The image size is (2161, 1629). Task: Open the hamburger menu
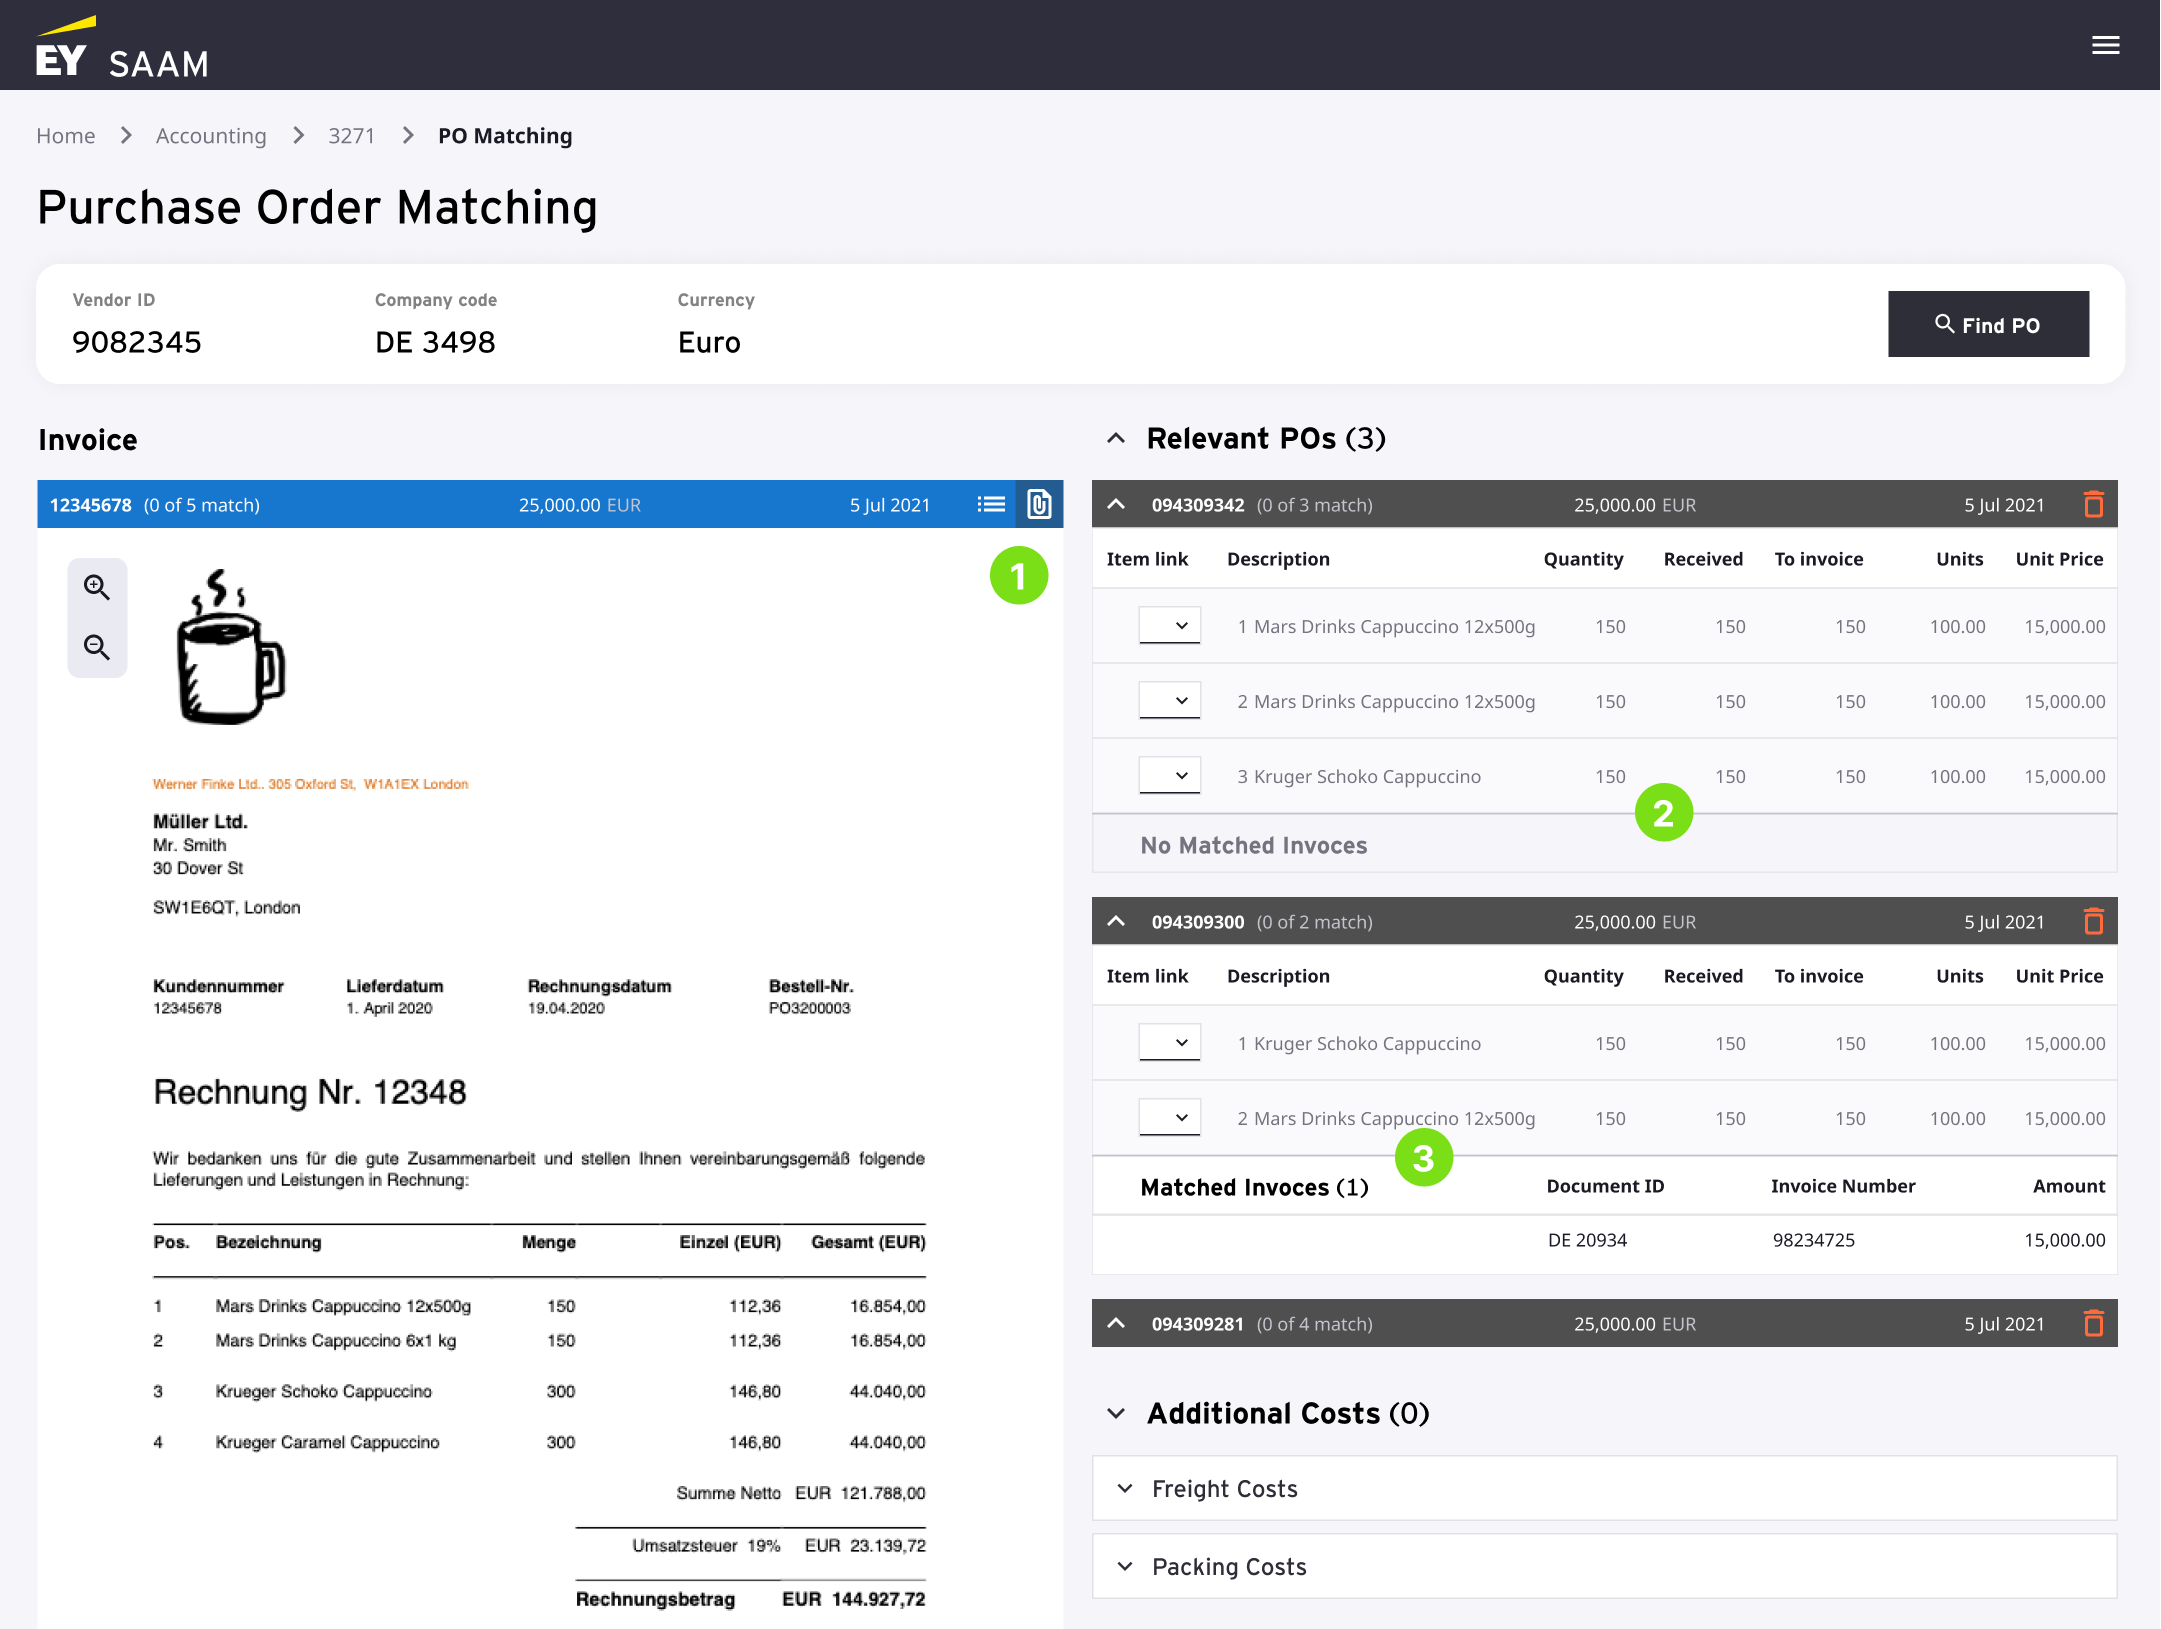tap(2105, 45)
